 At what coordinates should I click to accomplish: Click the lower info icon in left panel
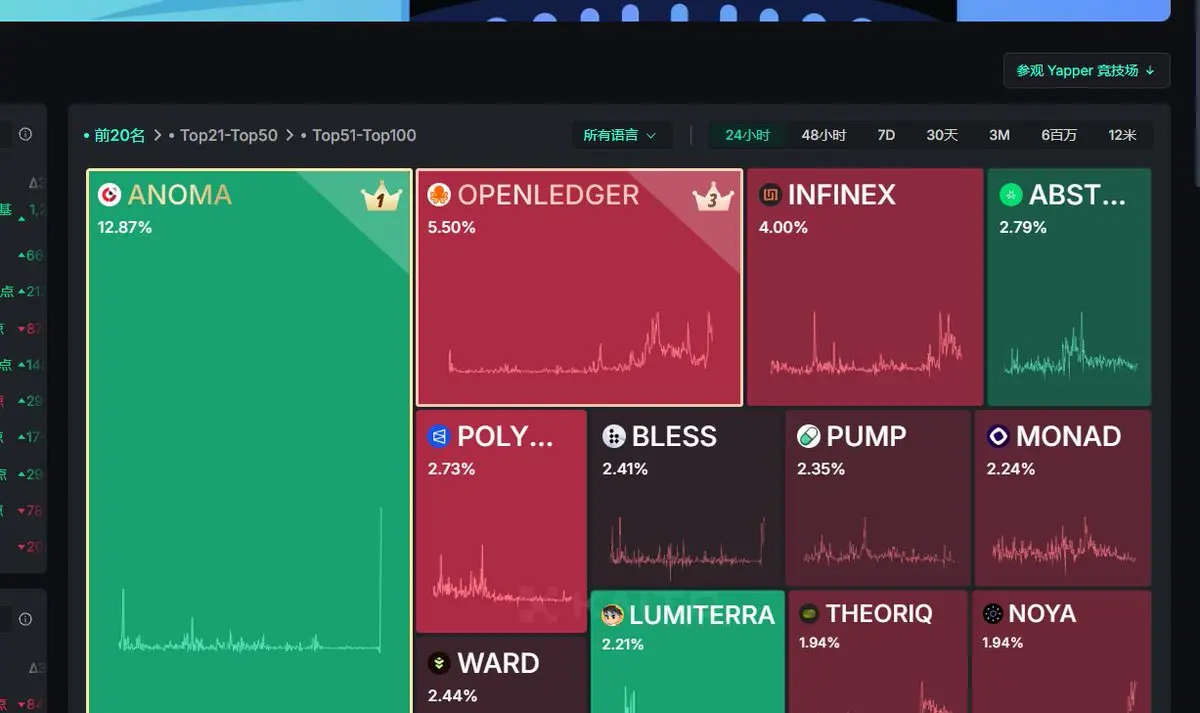click(x=26, y=619)
